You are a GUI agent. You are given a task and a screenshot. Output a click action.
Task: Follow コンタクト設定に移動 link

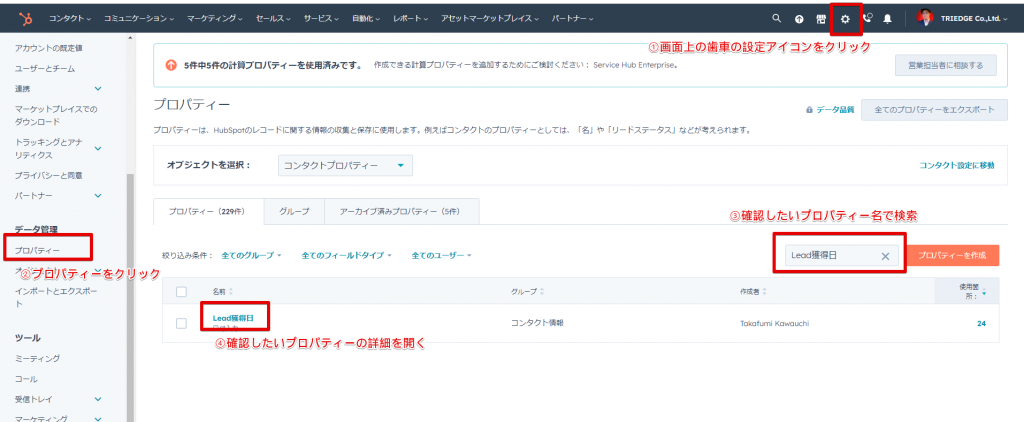(957, 165)
